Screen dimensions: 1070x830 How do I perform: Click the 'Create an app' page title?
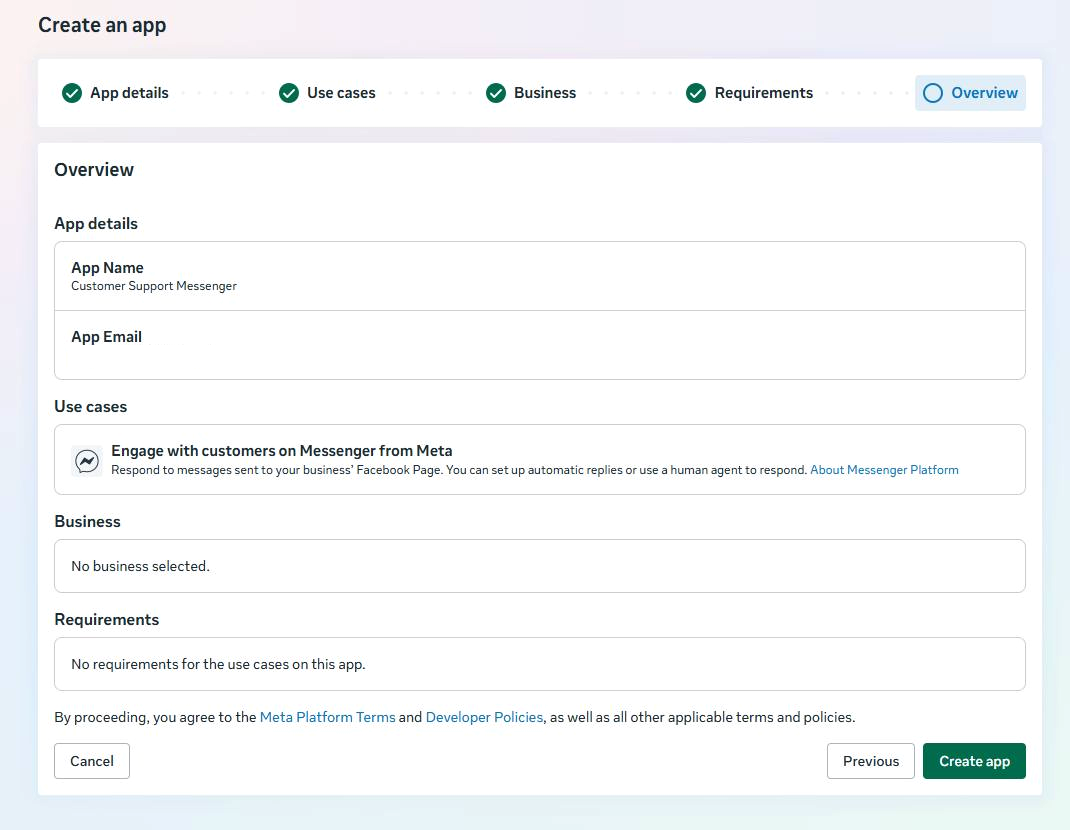coord(102,25)
